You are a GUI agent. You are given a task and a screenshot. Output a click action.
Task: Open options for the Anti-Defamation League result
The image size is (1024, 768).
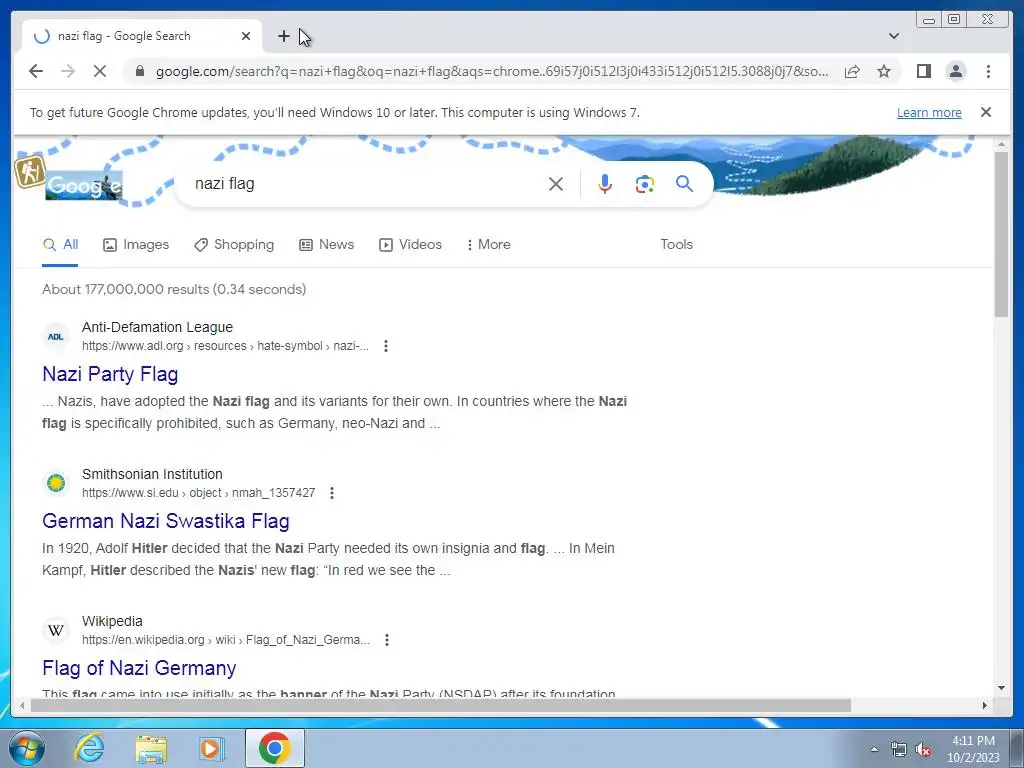pos(386,346)
